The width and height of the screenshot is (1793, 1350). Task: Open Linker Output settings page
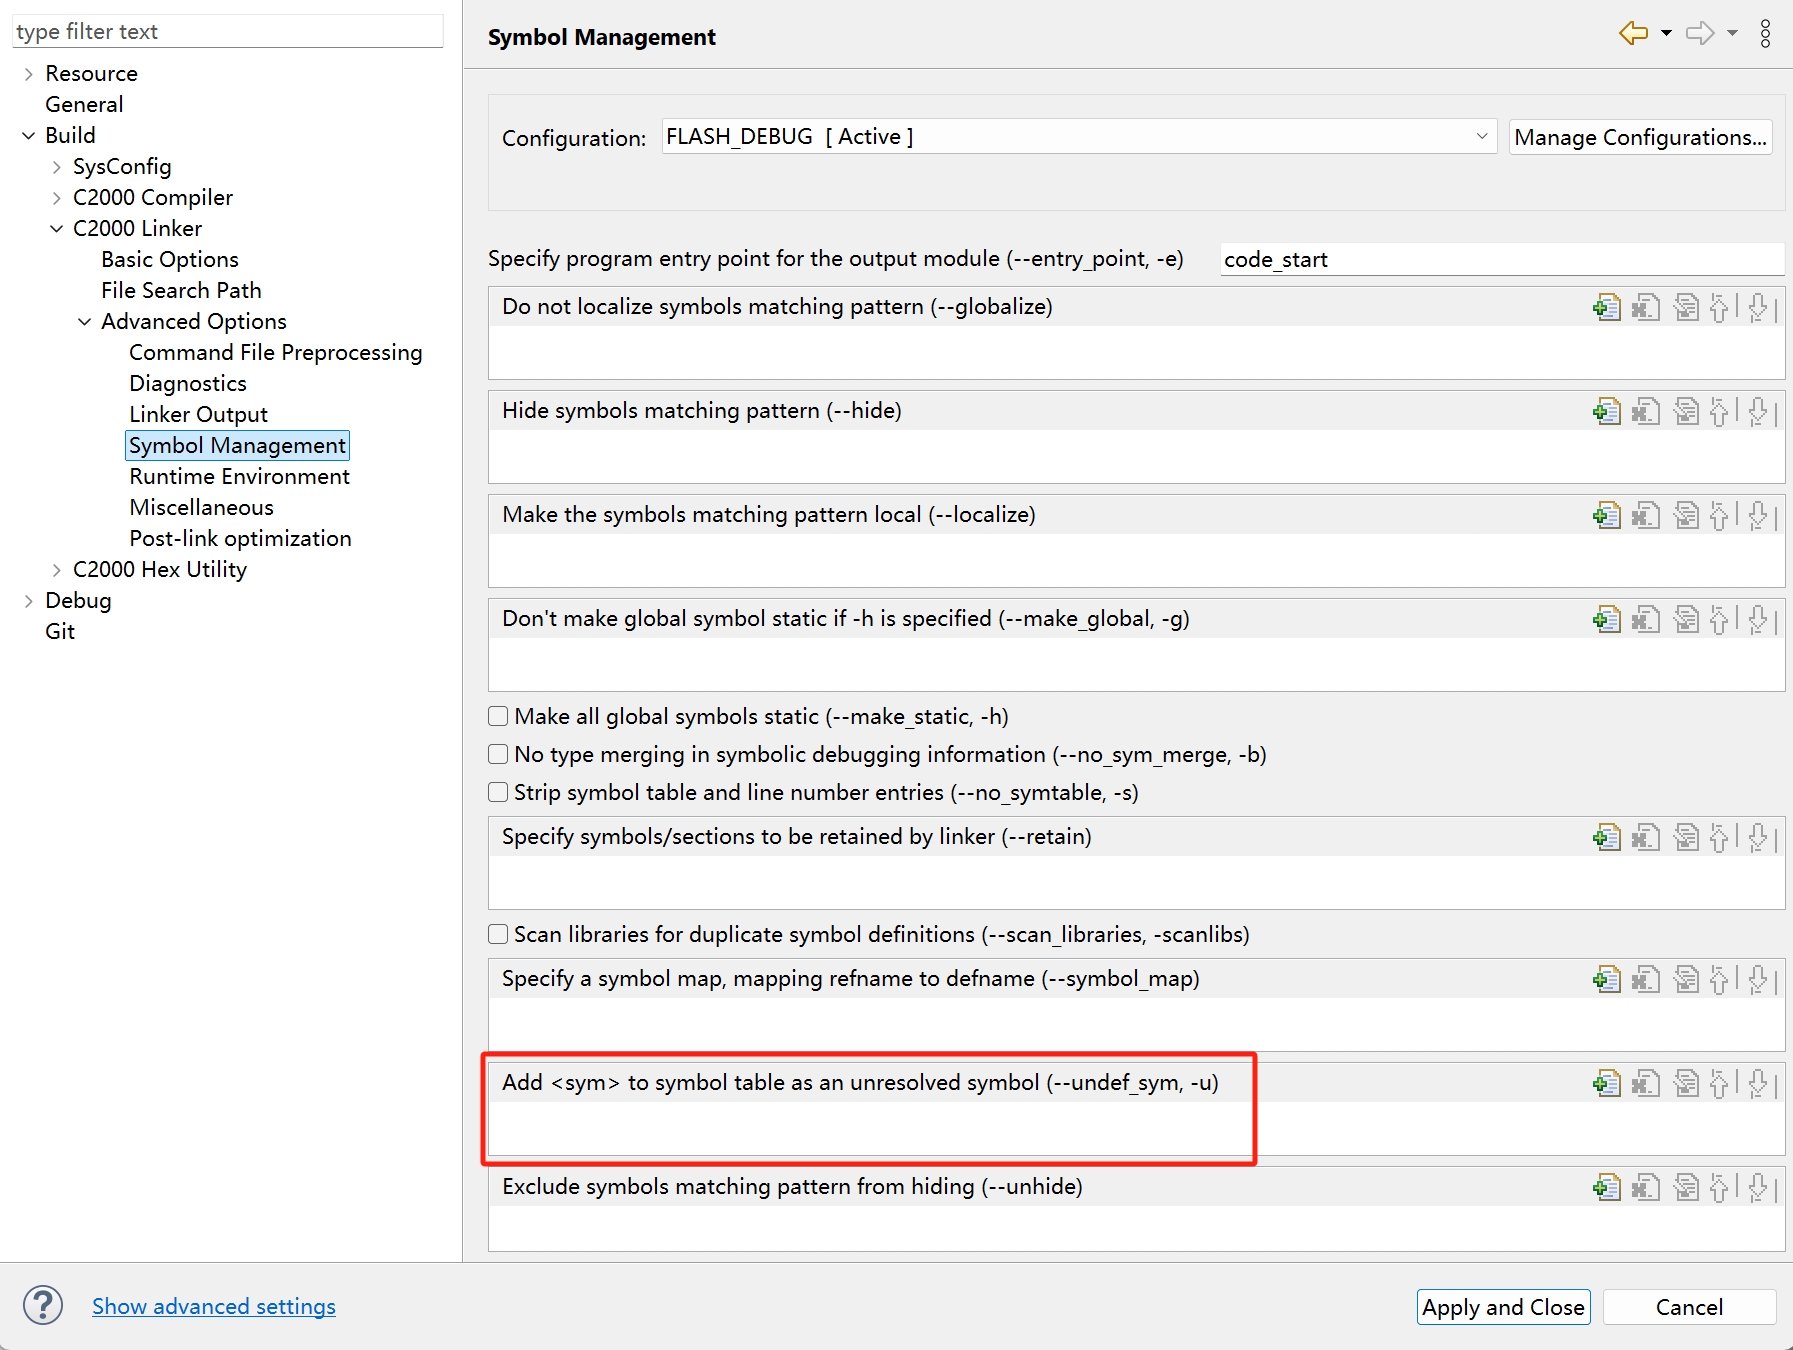tap(198, 415)
